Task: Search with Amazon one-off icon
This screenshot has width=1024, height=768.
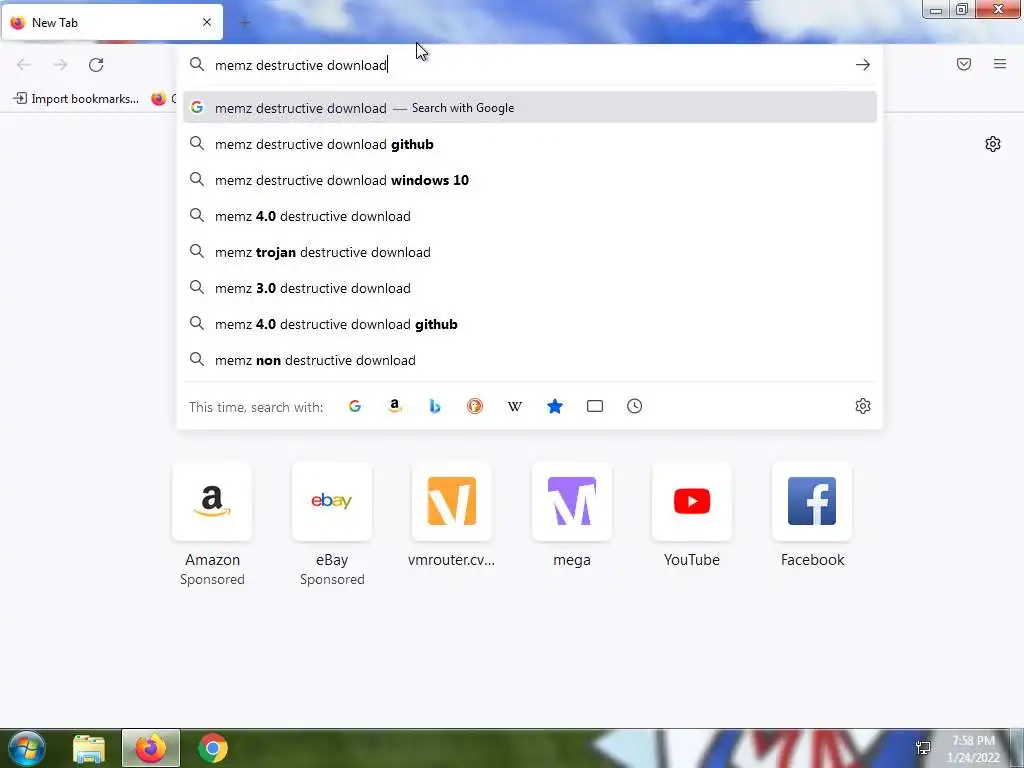Action: (394, 406)
